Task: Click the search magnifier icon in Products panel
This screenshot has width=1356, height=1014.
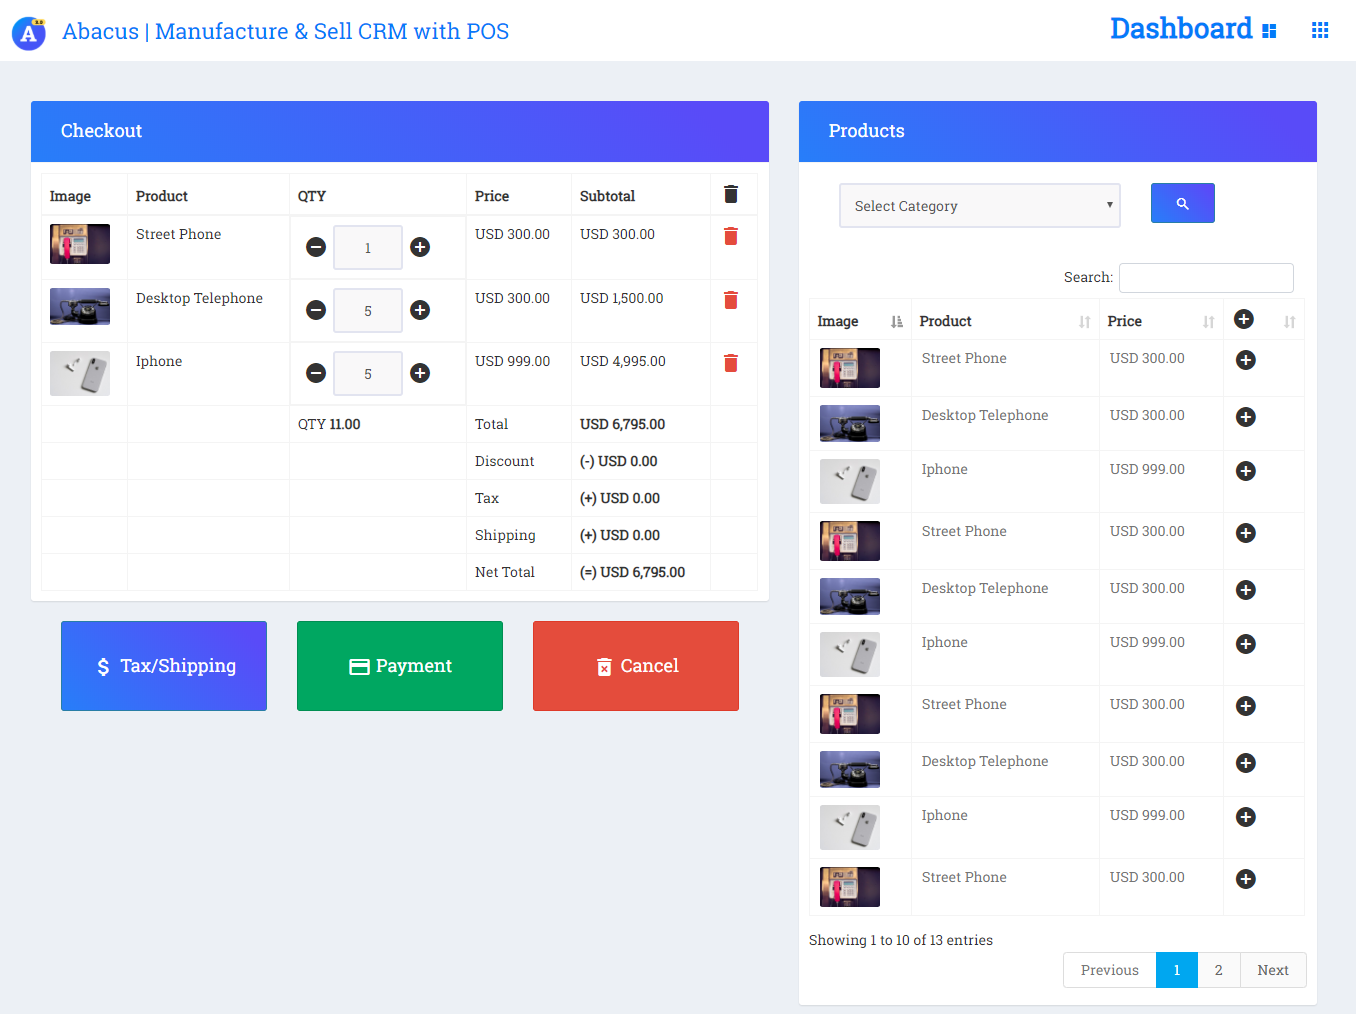Action: [x=1182, y=203]
